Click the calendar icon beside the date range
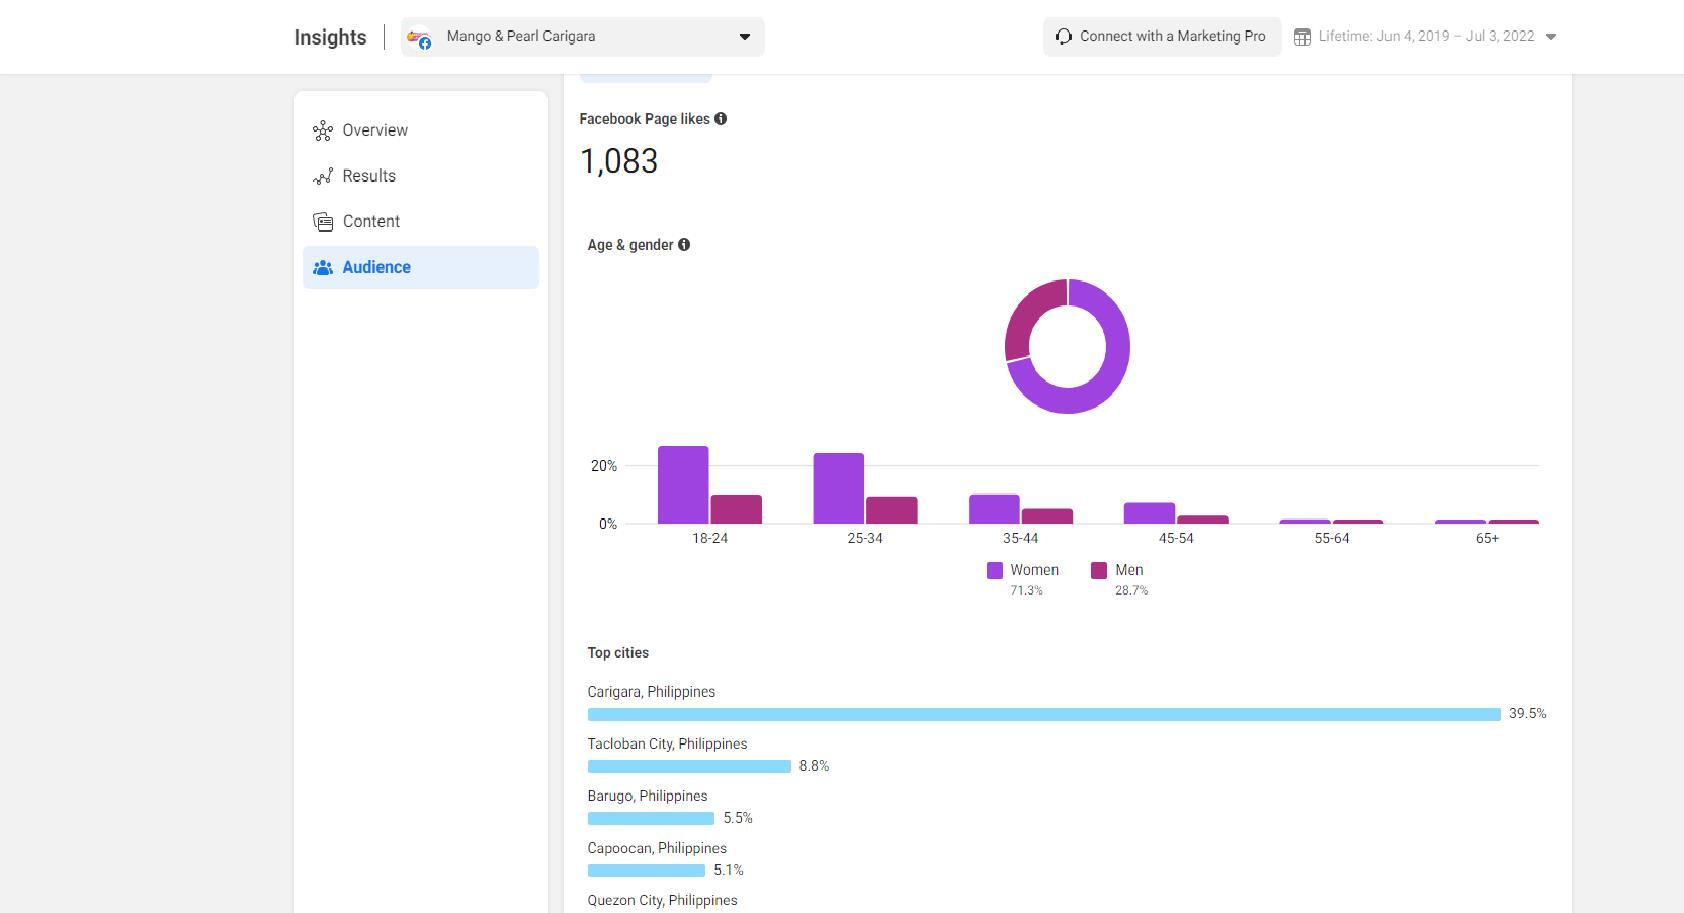This screenshot has height=913, width=1684. tap(1302, 37)
